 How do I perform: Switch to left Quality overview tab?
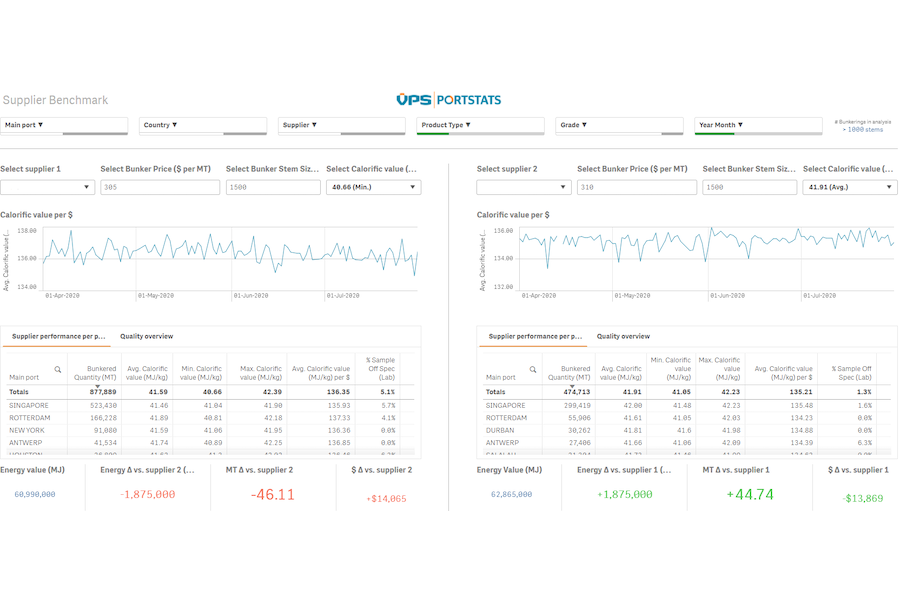[146, 336]
